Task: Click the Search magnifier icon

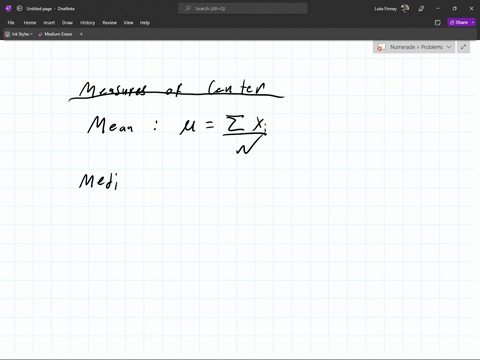Action: pyautogui.click(x=188, y=9)
